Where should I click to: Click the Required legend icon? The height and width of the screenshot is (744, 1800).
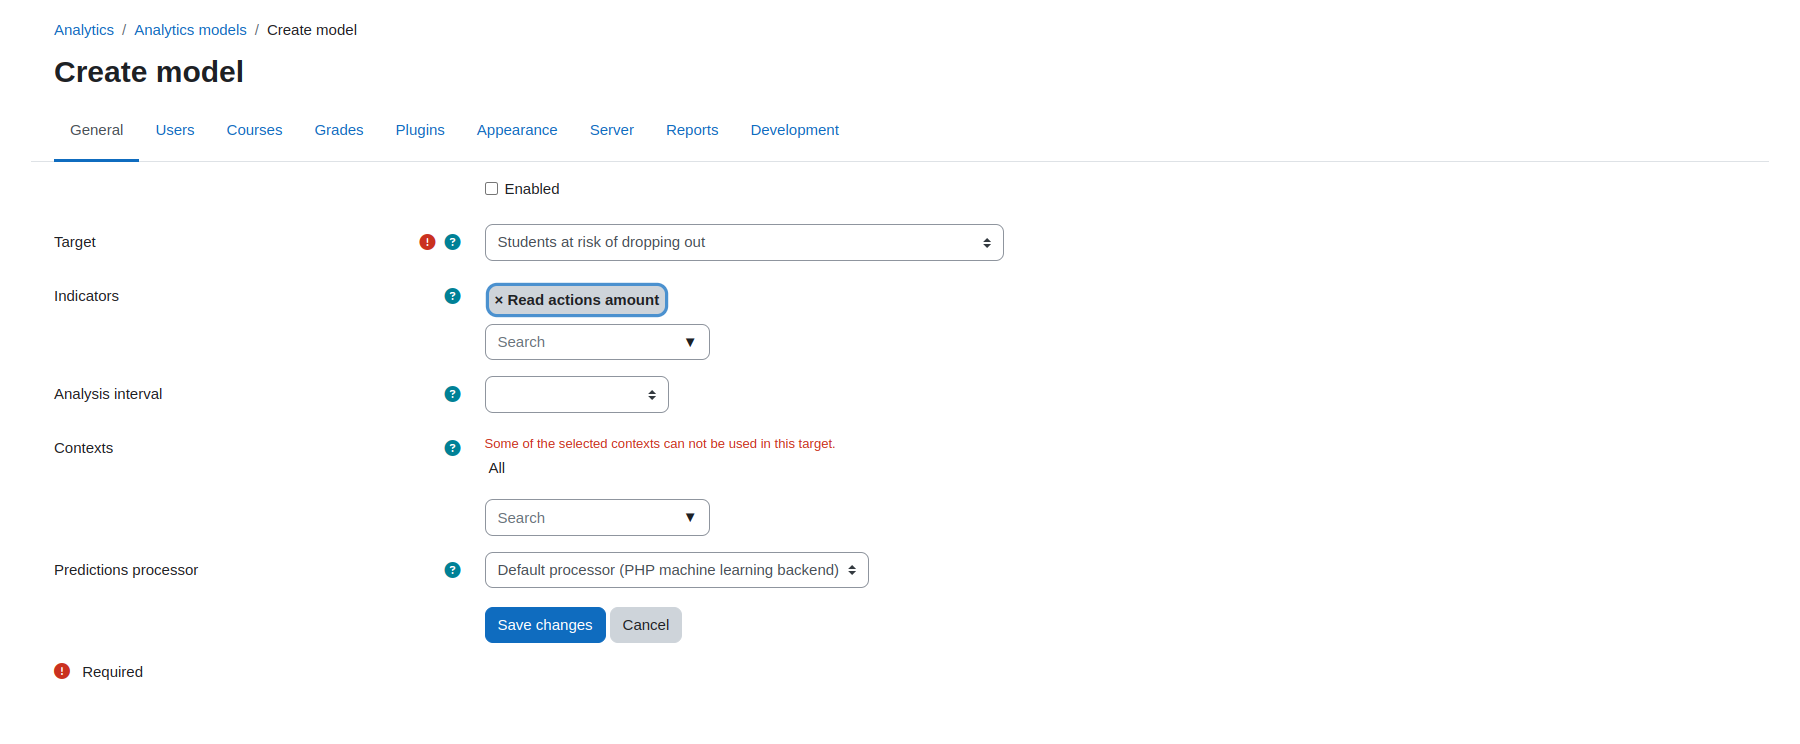tap(62, 671)
